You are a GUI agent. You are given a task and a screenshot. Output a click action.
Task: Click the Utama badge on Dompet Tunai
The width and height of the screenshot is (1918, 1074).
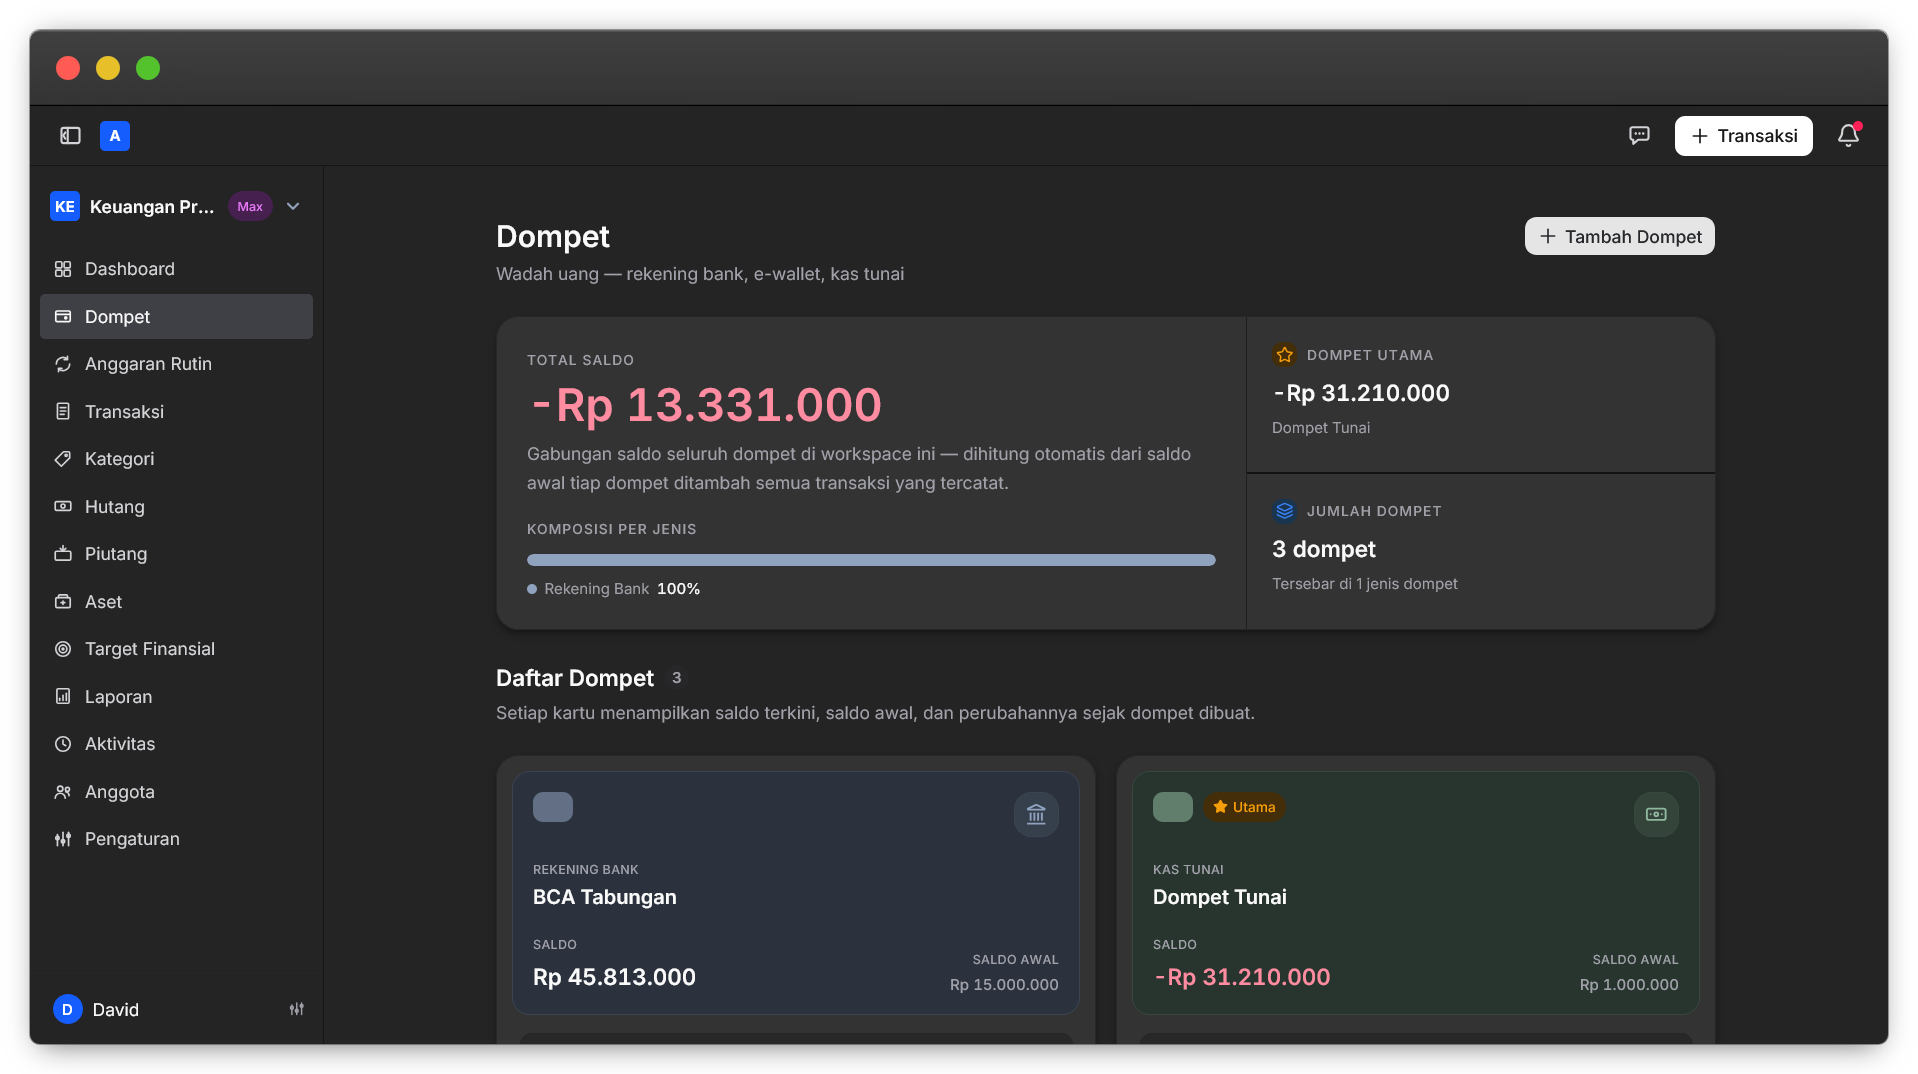pyautogui.click(x=1244, y=807)
